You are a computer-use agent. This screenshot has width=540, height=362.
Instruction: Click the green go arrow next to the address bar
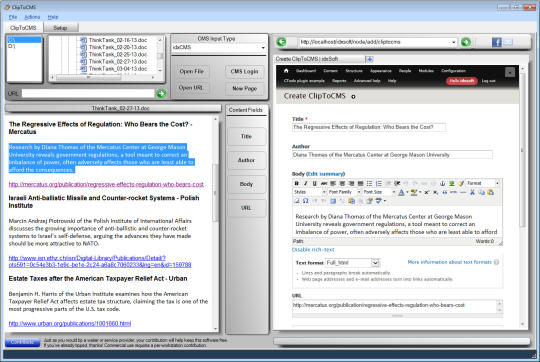[x=466, y=42]
